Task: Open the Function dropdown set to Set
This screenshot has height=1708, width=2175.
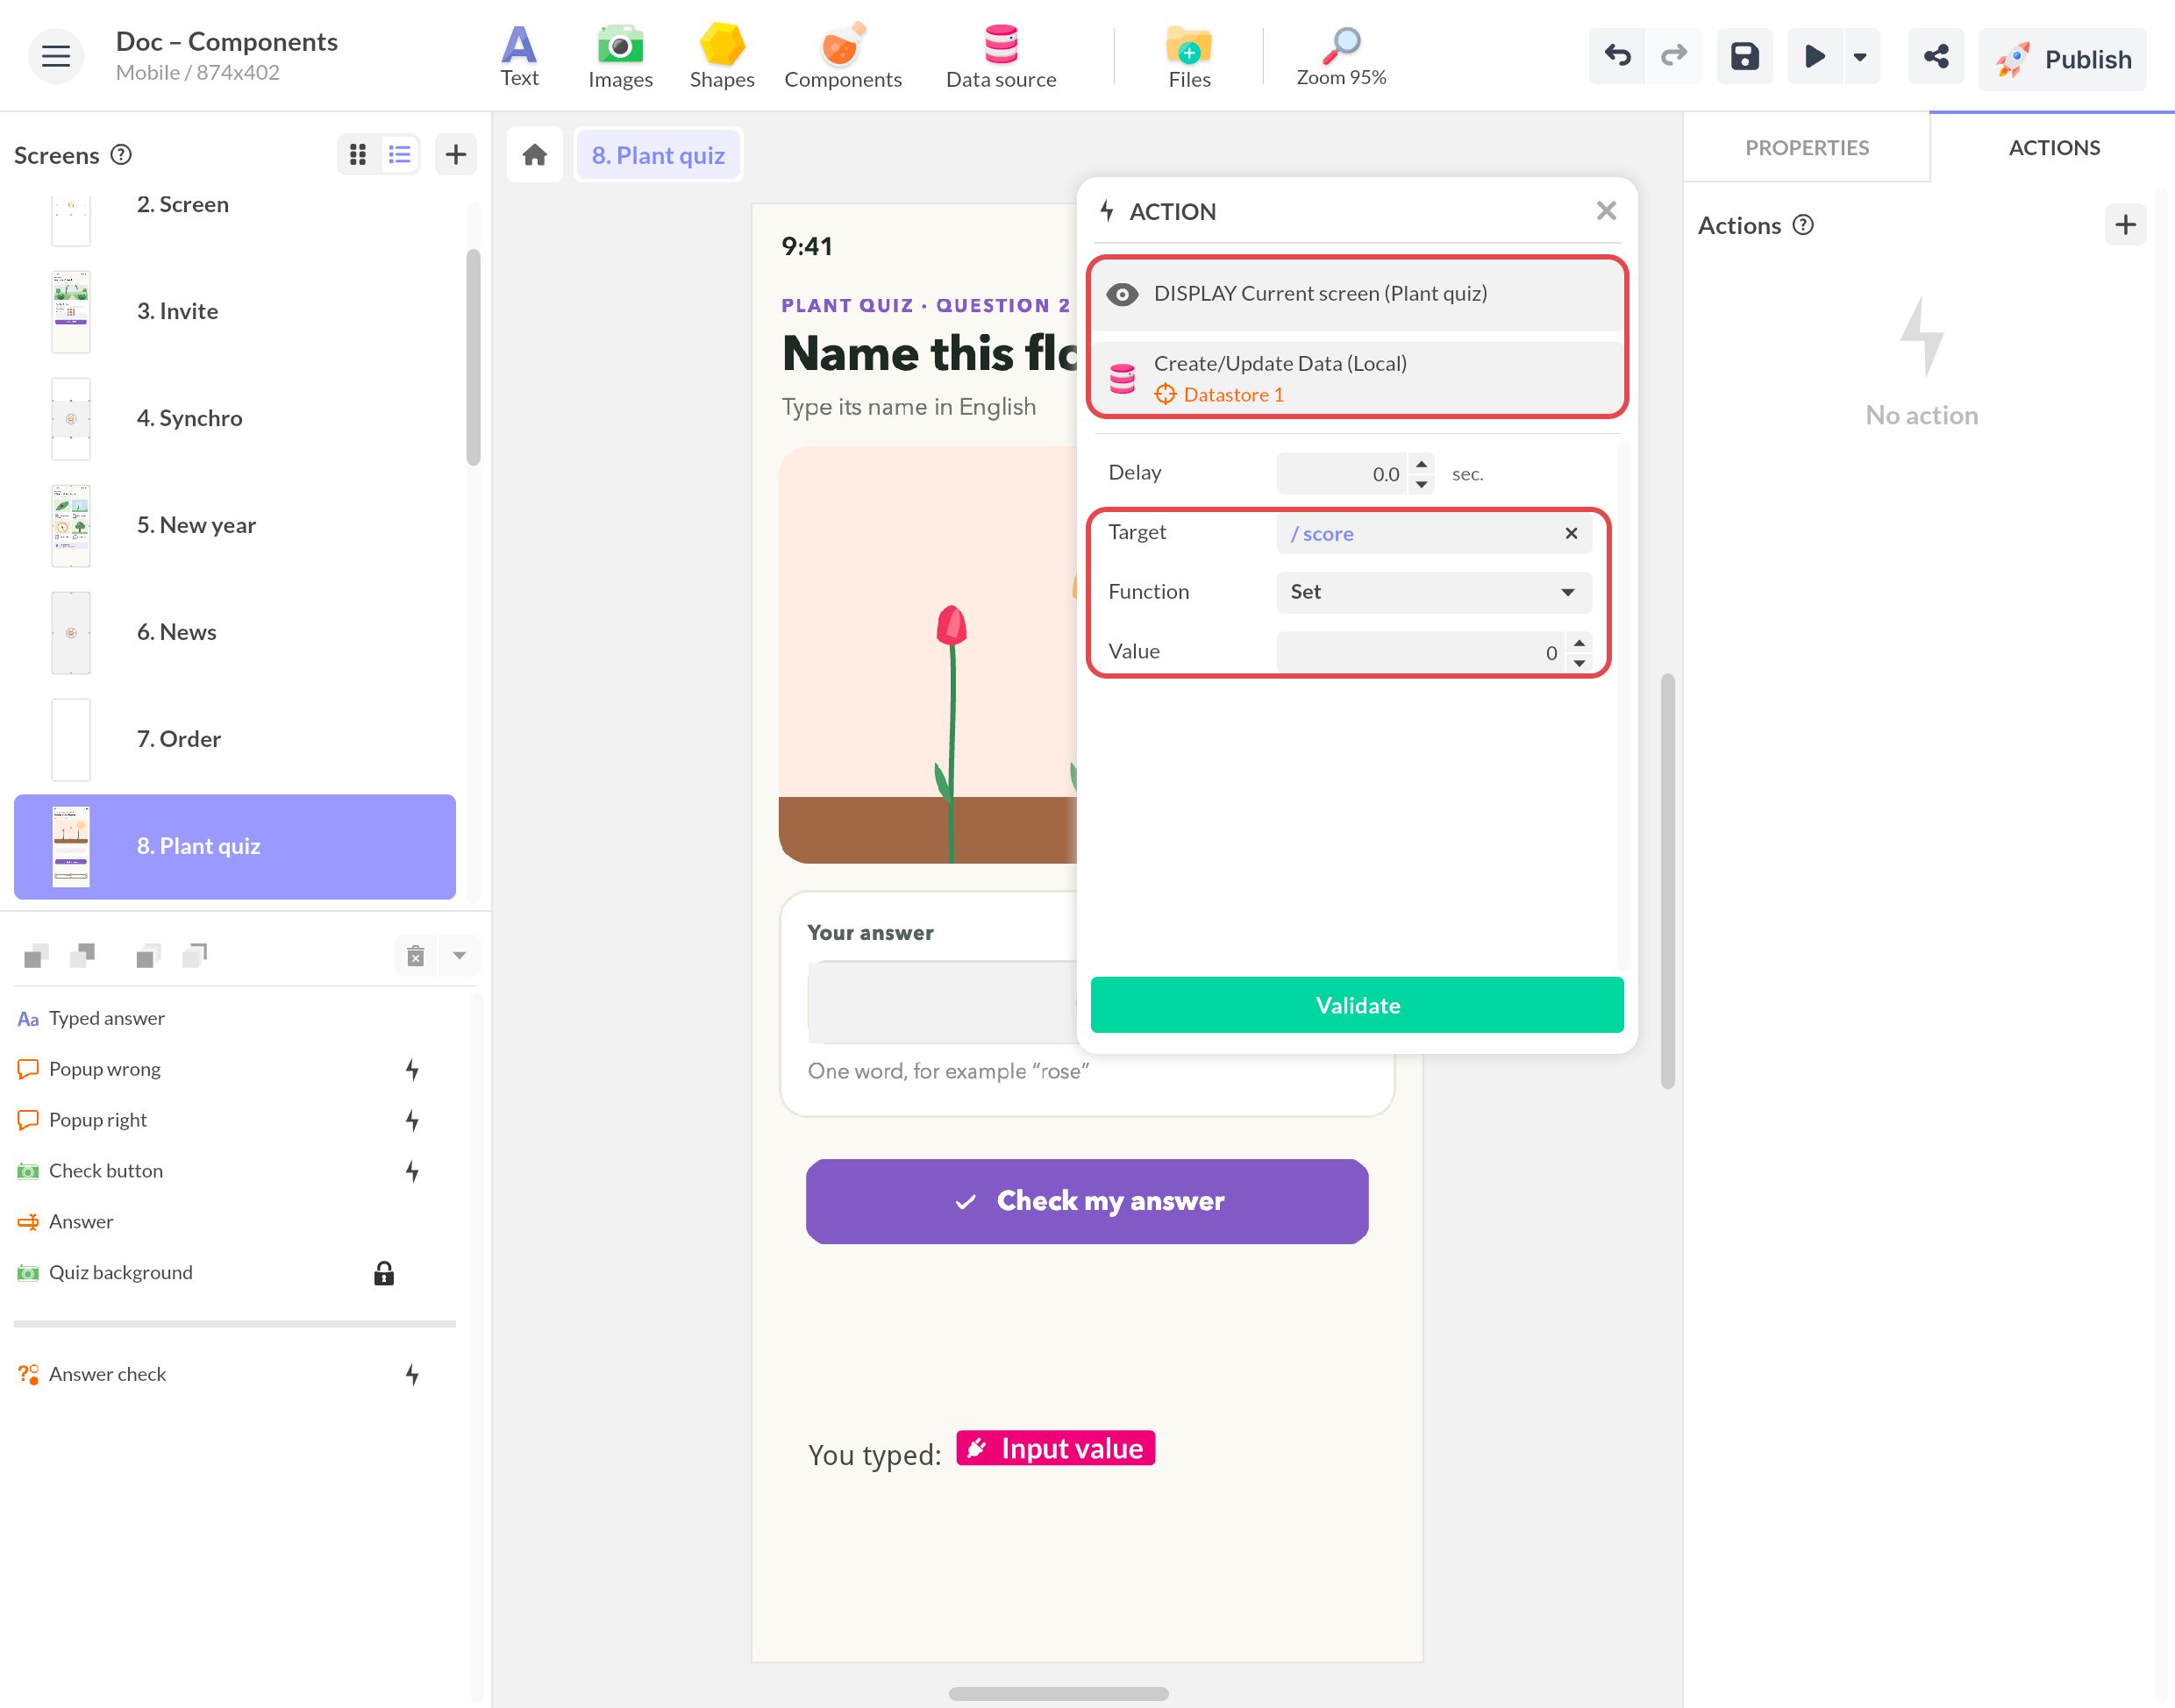Action: 1434,592
